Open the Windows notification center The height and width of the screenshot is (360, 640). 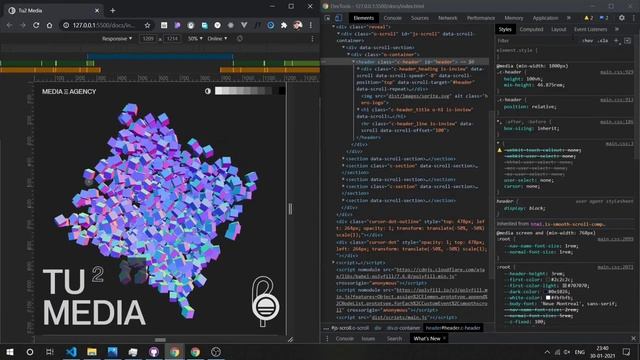coord(627,352)
